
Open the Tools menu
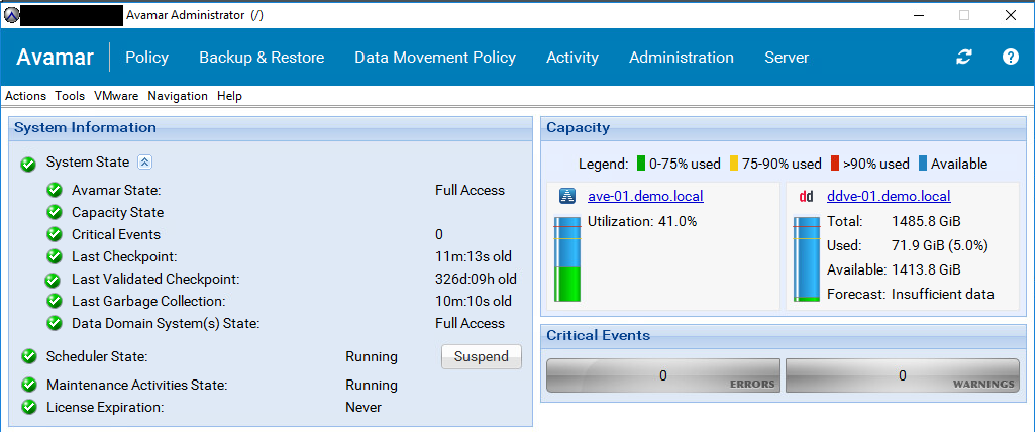tap(70, 96)
